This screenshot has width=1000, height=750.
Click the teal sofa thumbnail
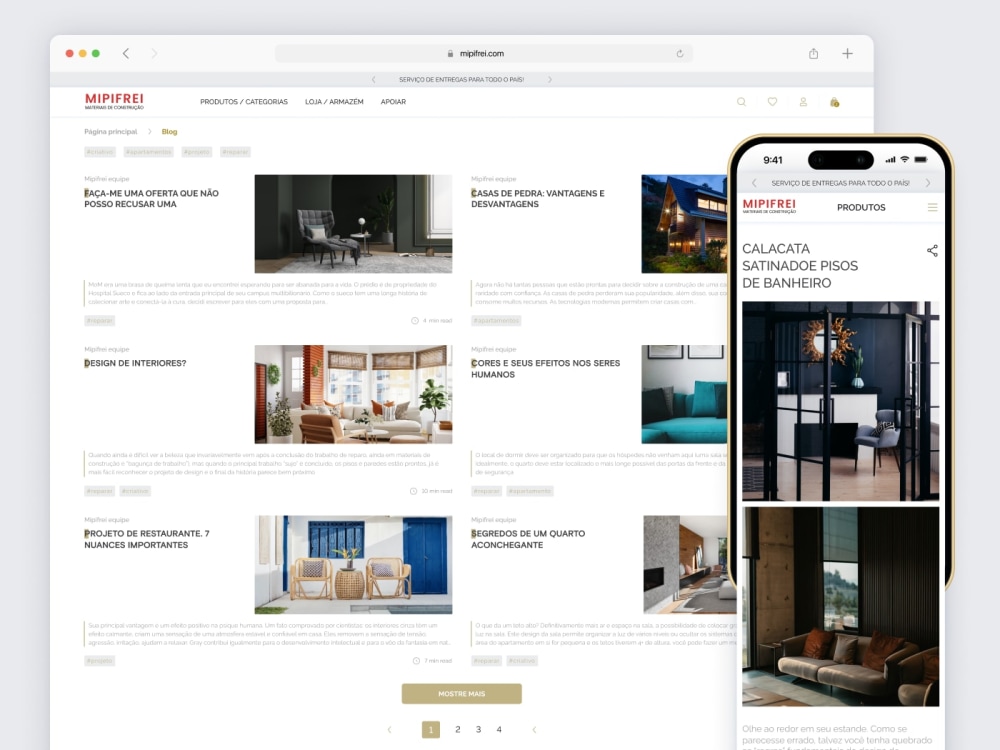coord(684,394)
